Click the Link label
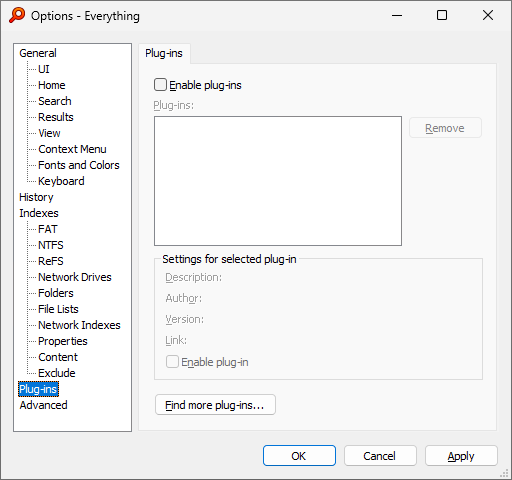Screen dimensions: 512x480 point(176,340)
